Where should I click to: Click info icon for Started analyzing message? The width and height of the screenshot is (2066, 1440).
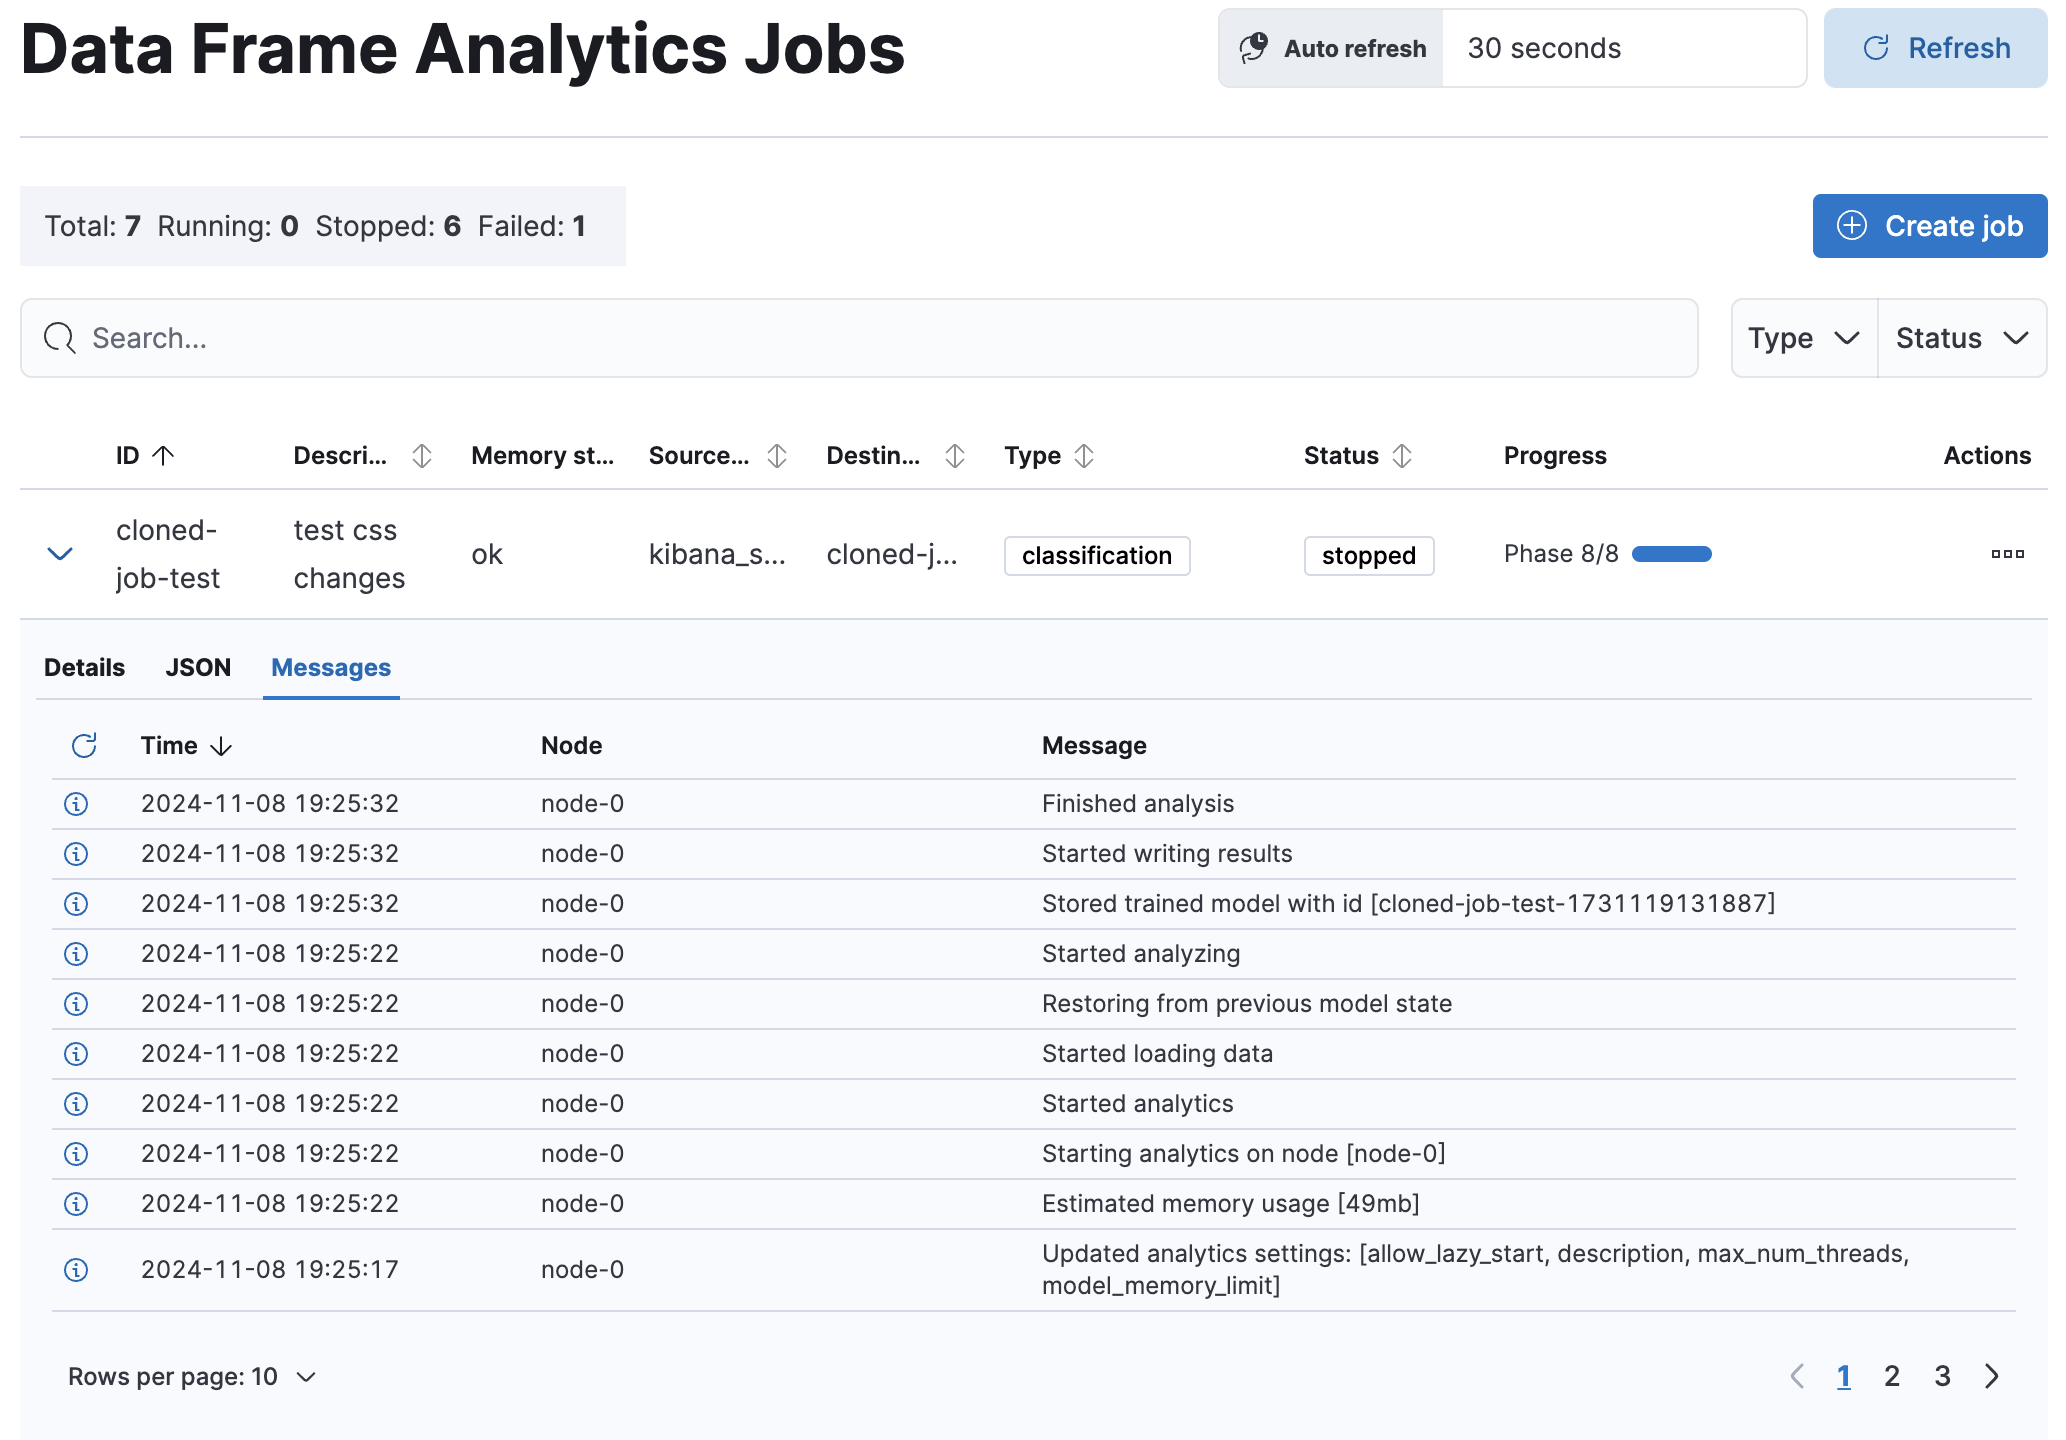pyautogui.click(x=76, y=954)
